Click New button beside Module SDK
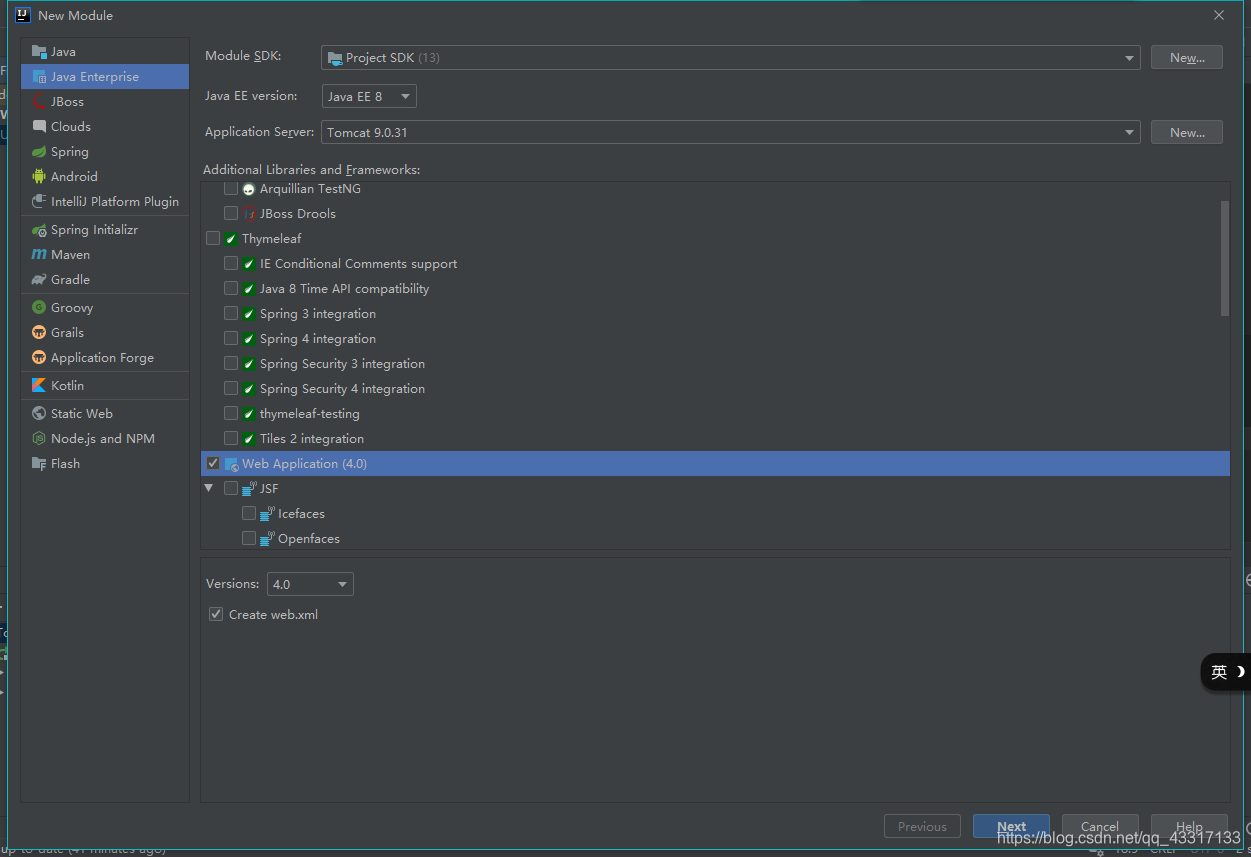This screenshot has width=1251, height=857. click(x=1186, y=58)
